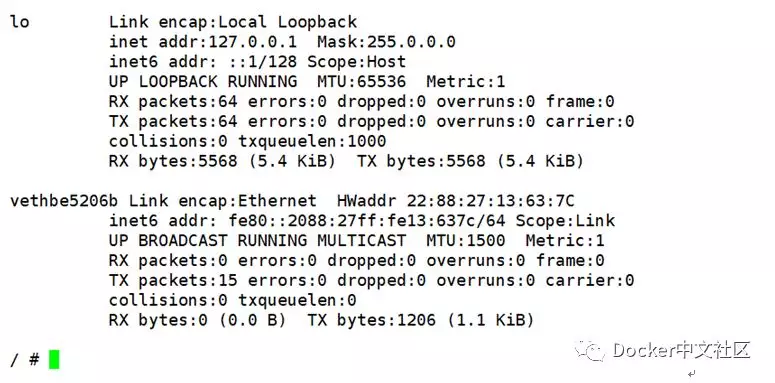Click the MTU:65536 value
Viewport: 775px width, 383px height.
pyautogui.click(x=361, y=82)
